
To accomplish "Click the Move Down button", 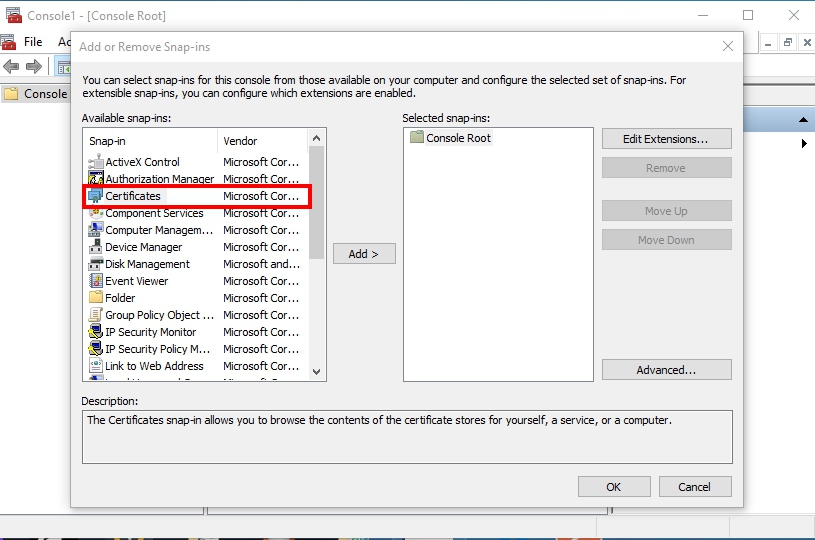I will pos(666,240).
